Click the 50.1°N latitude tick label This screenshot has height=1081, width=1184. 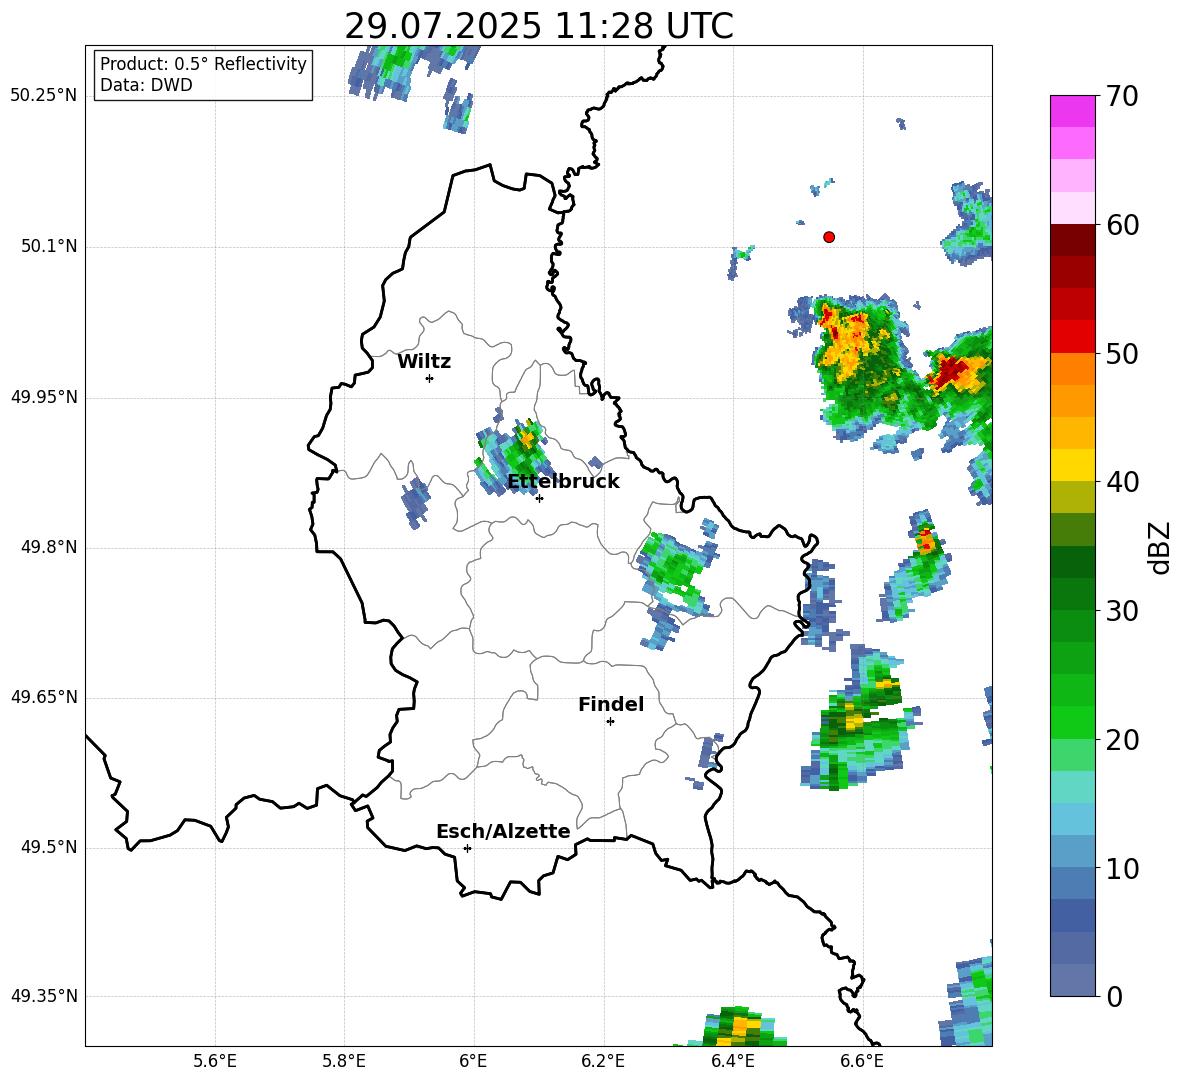[x=48, y=247]
